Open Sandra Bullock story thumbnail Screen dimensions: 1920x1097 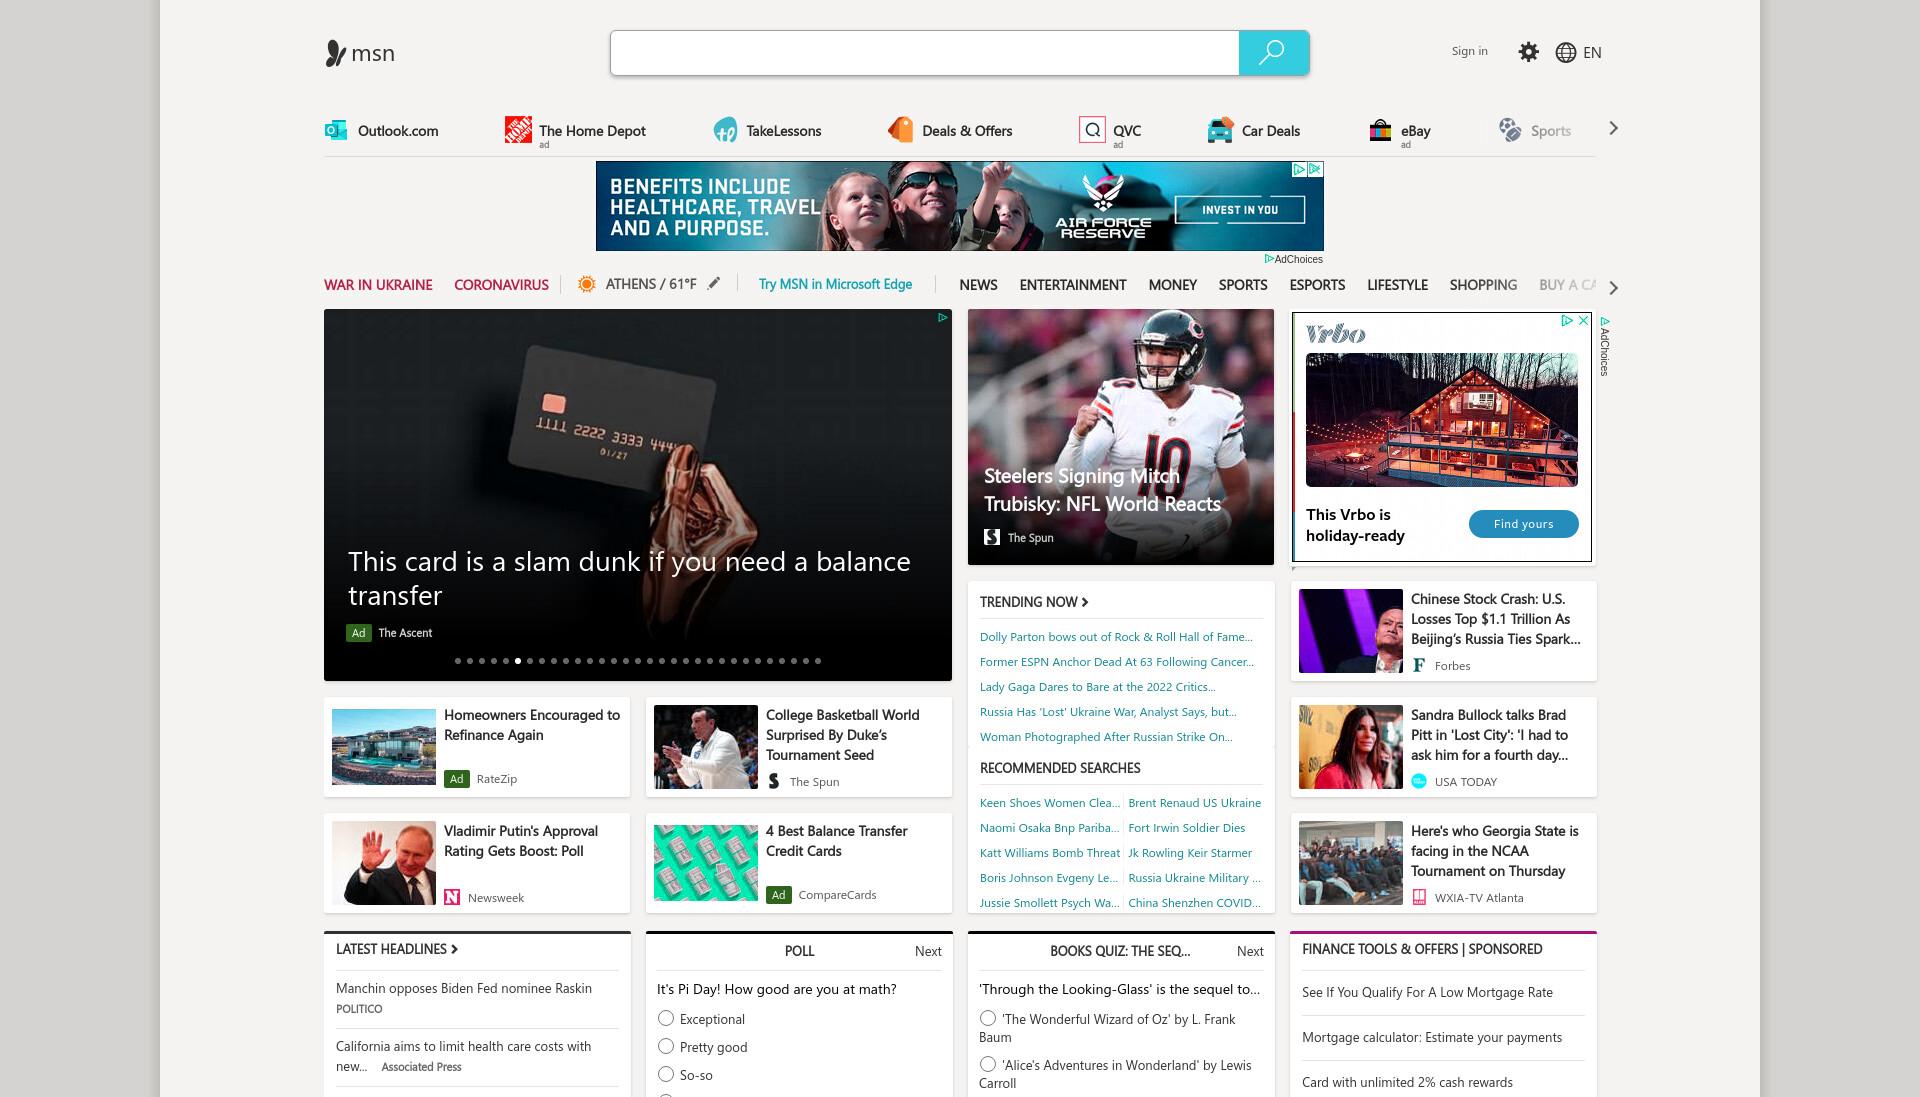pos(1351,747)
